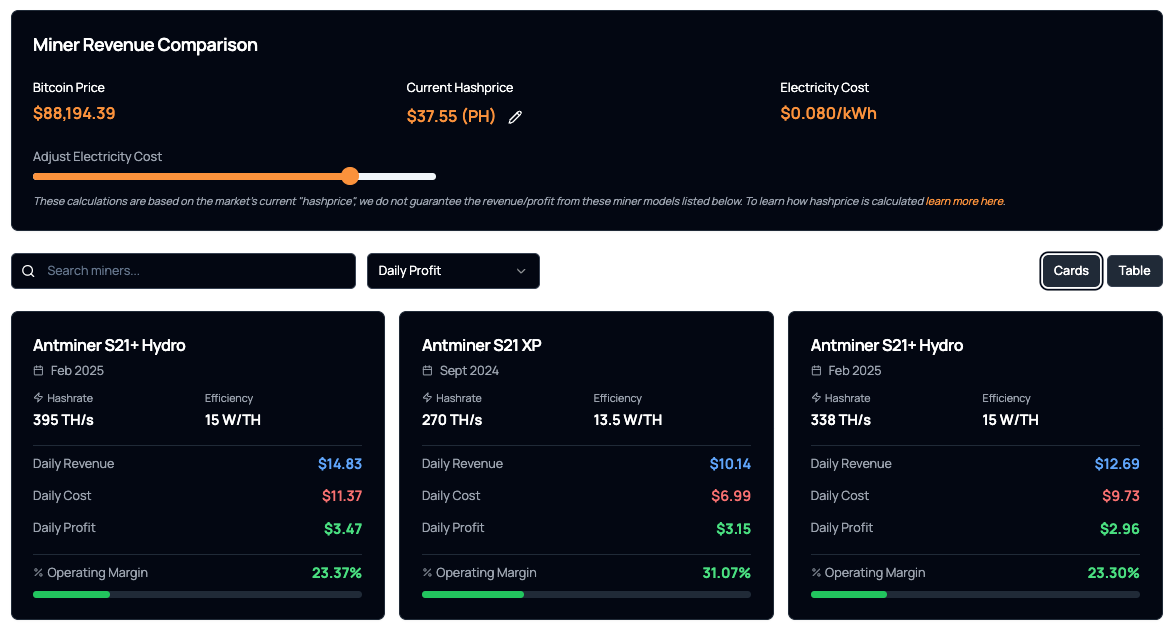This screenshot has height=631, width=1172.
Task: Click the pencil icon to edit hashprice
Action: [515, 117]
